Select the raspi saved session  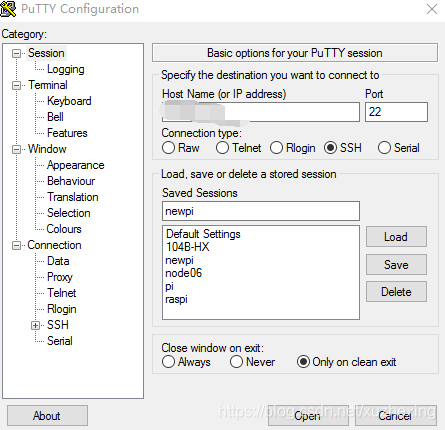point(176,299)
